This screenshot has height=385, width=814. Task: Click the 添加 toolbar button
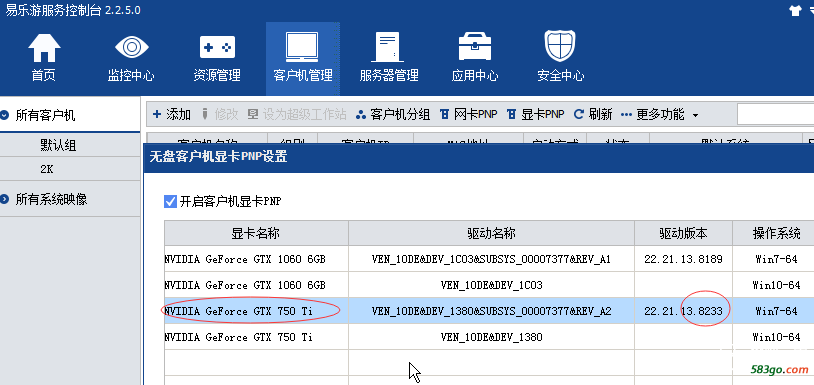click(172, 115)
